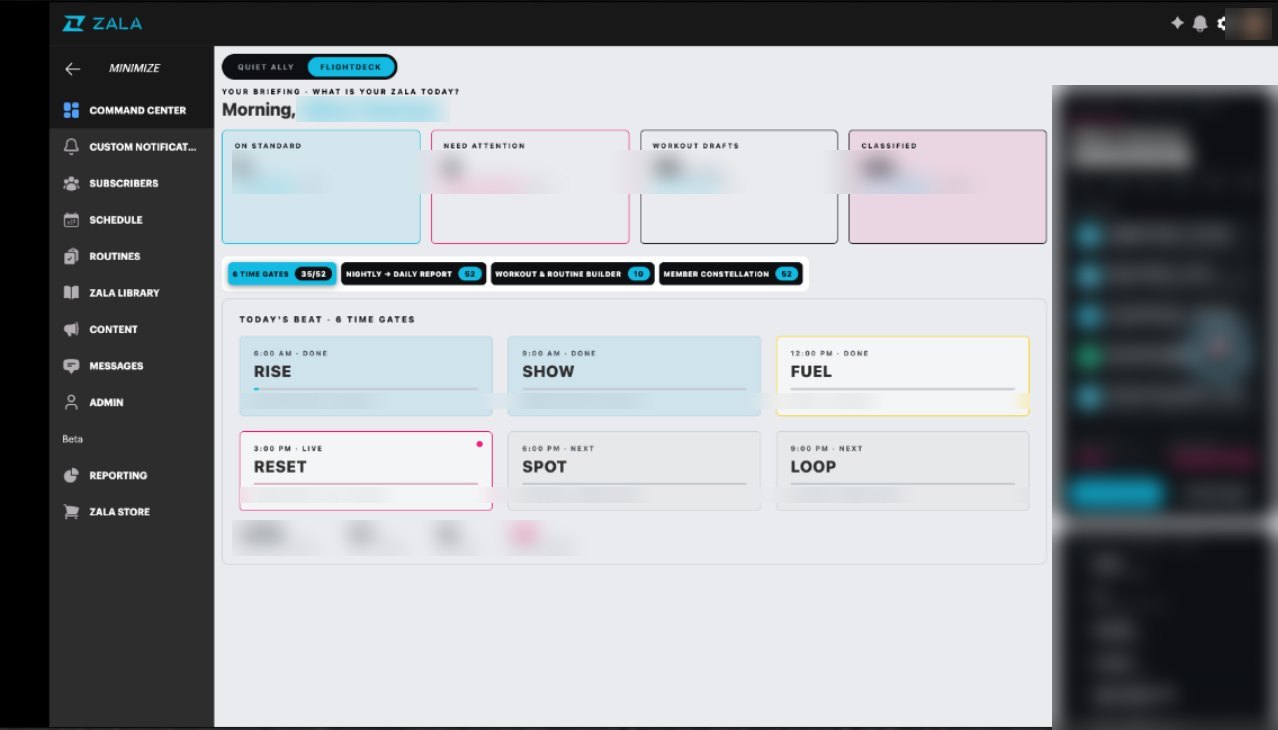Click the Reporting pie chart icon

71,475
